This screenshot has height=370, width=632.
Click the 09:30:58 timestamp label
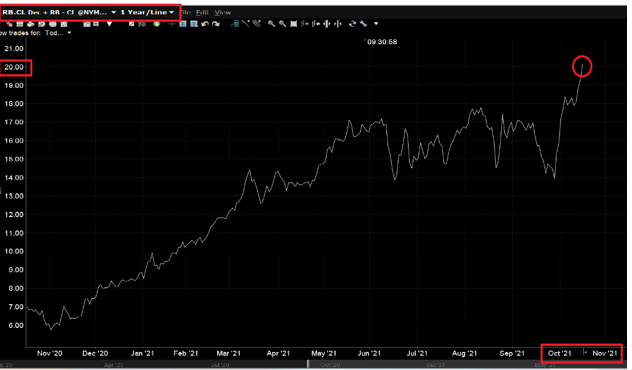[x=382, y=42]
